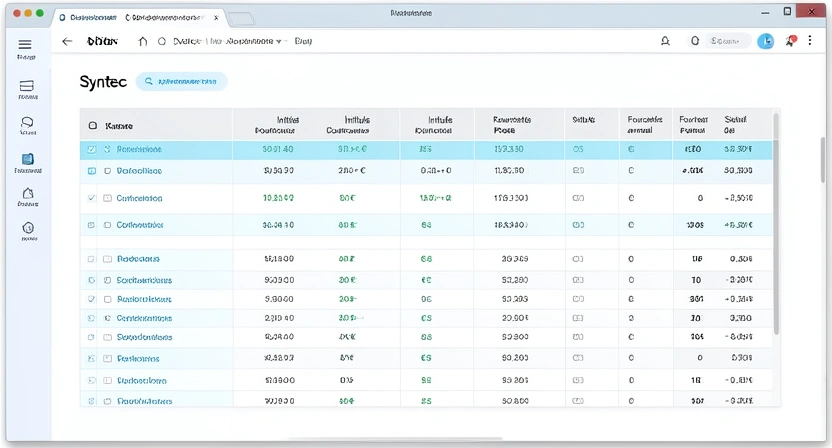Click the search field in the top right

[727, 42]
